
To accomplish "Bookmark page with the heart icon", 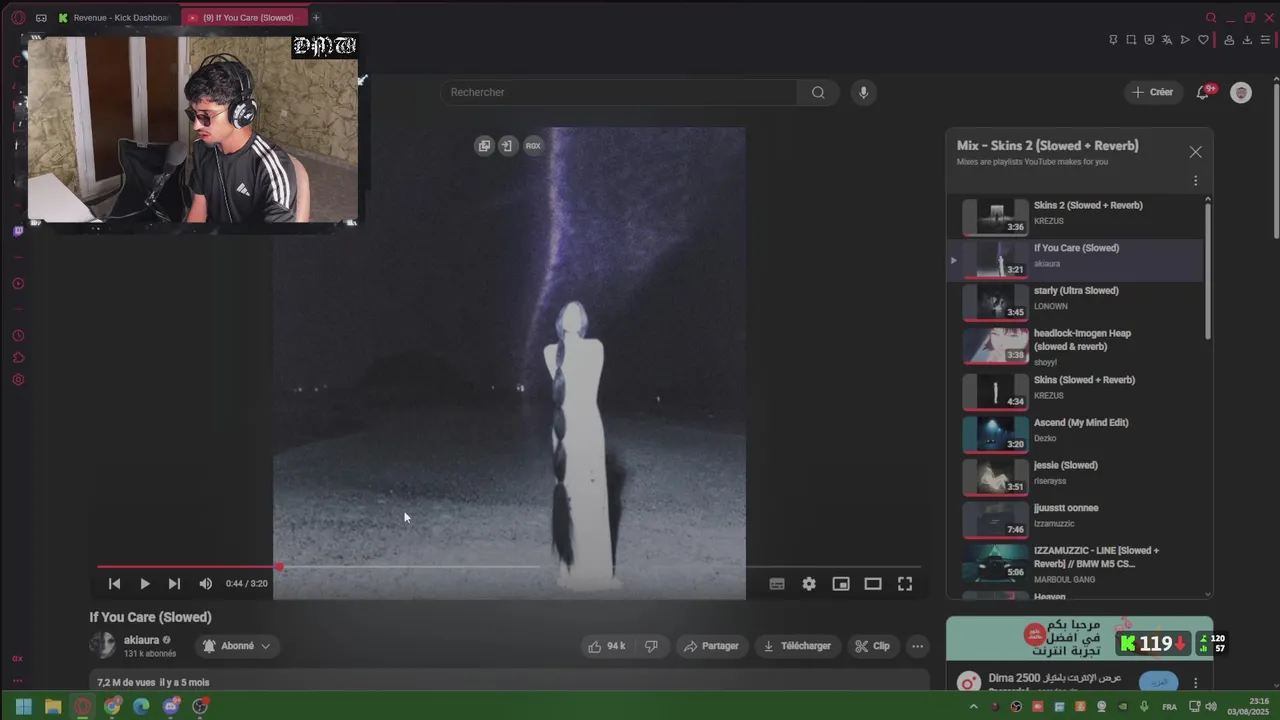I will [1203, 40].
